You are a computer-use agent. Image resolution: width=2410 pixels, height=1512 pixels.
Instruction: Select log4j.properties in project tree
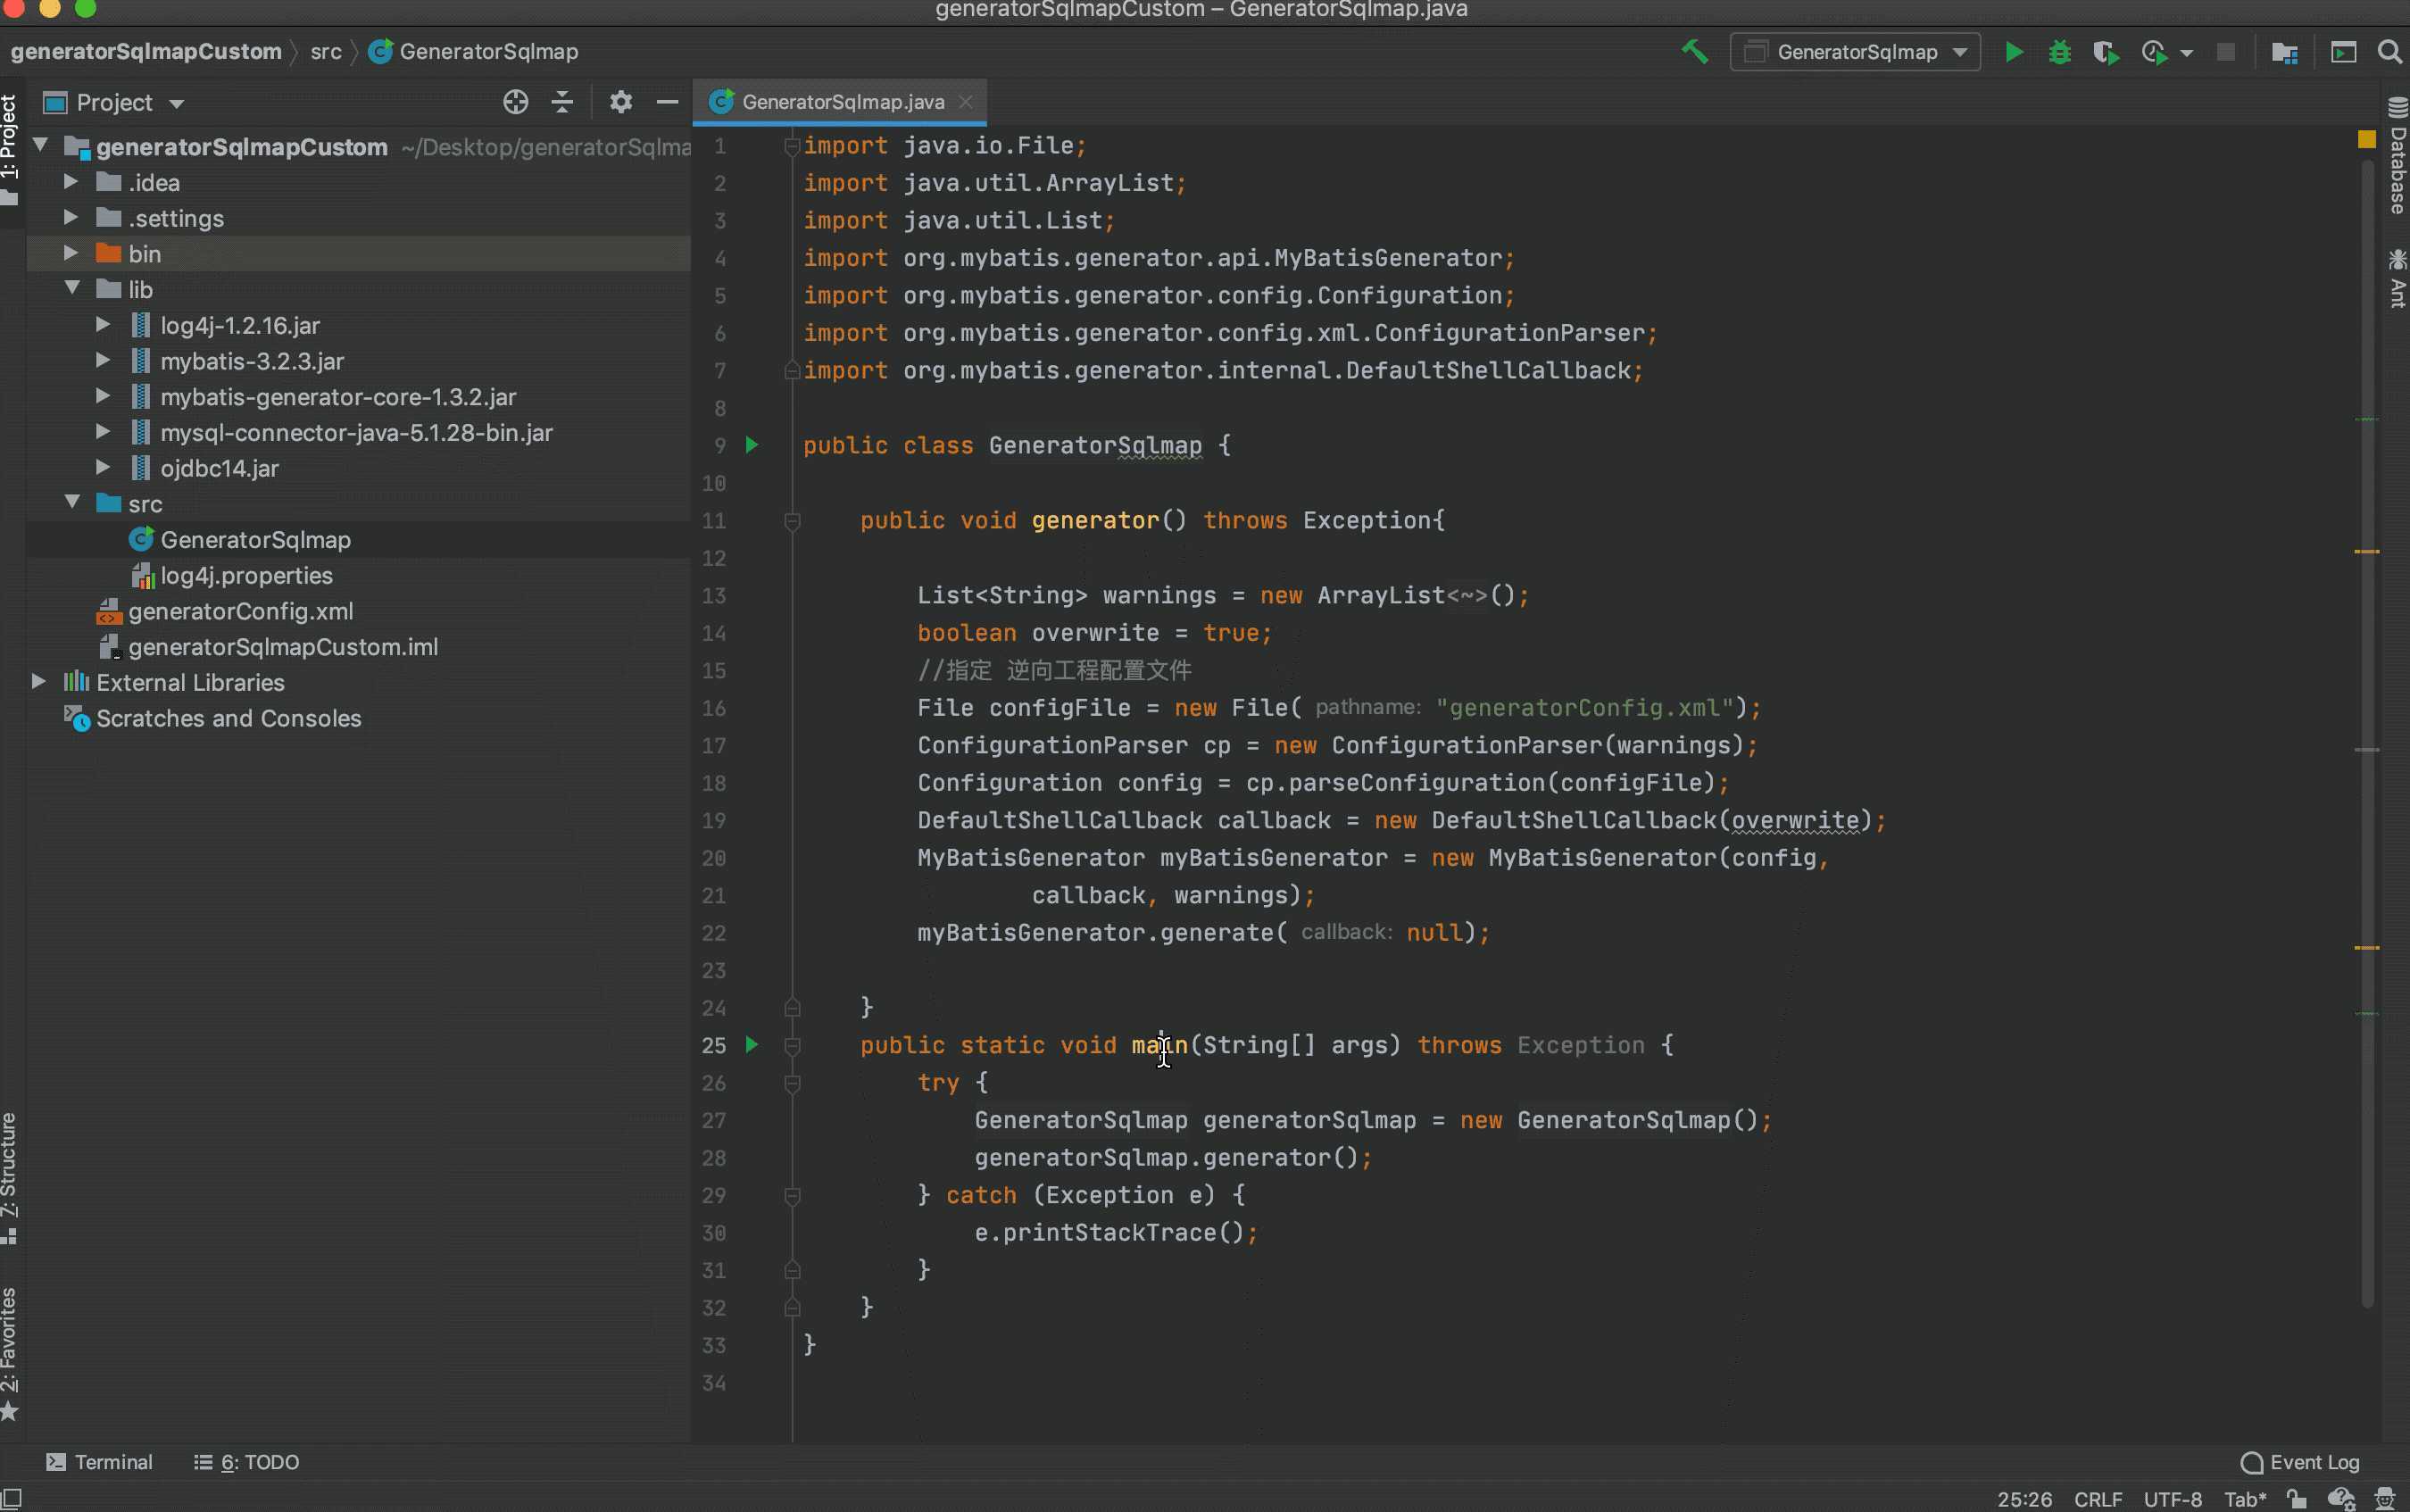click(232, 576)
